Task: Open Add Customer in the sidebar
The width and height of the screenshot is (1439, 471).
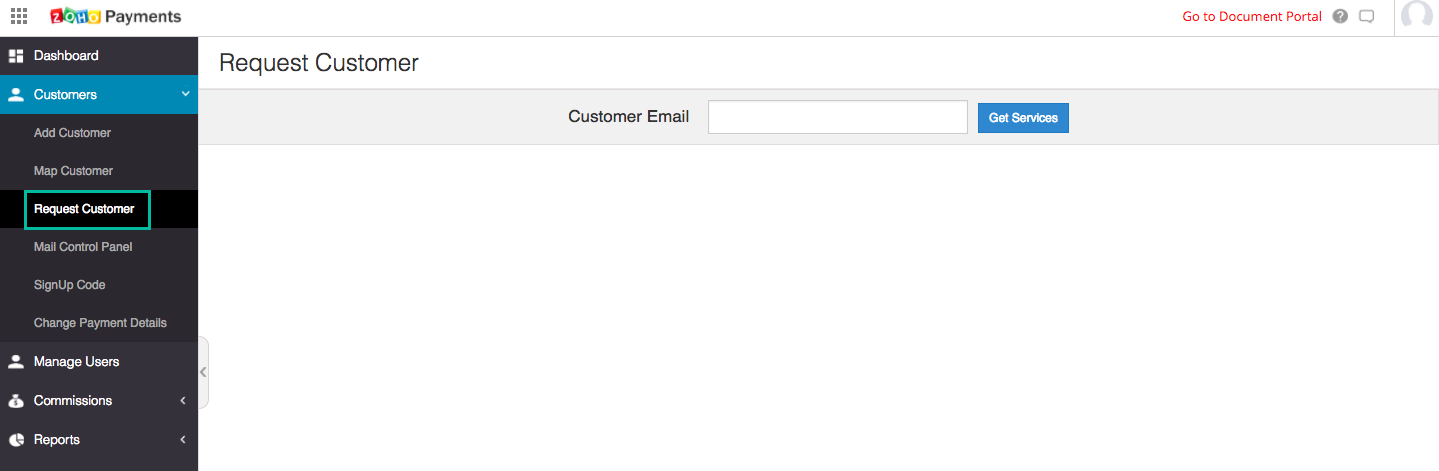Action: [72, 133]
